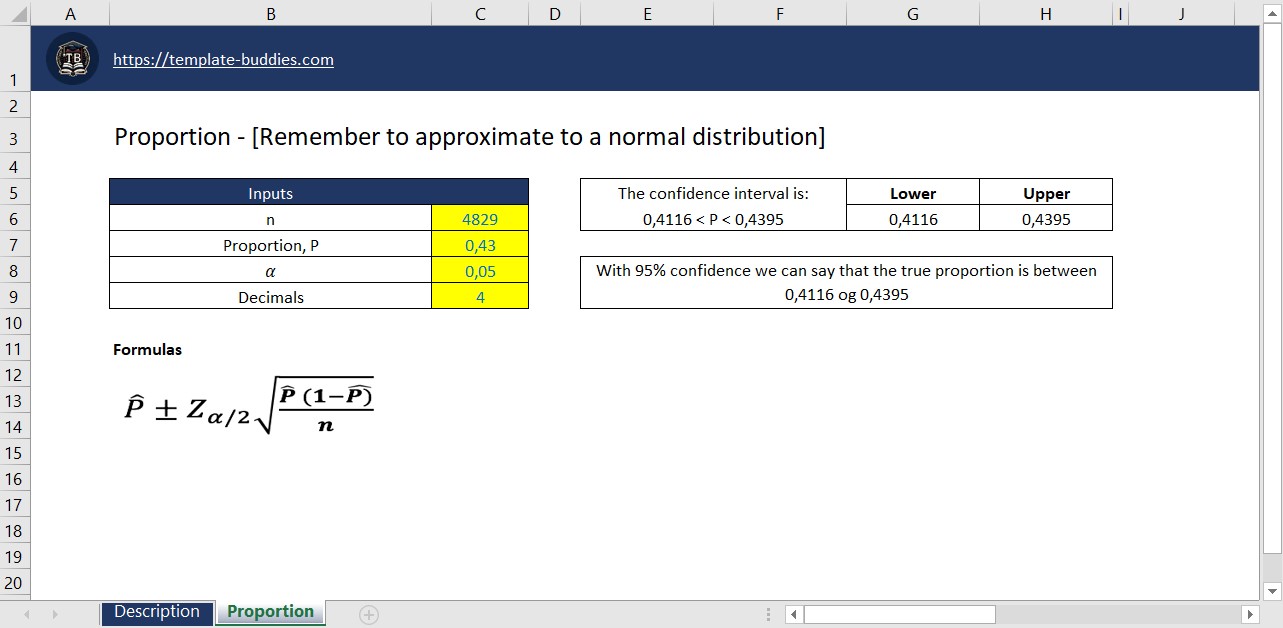Select the yellow Proportion value cell showing 0,43
1283x628 pixels.
(479, 244)
